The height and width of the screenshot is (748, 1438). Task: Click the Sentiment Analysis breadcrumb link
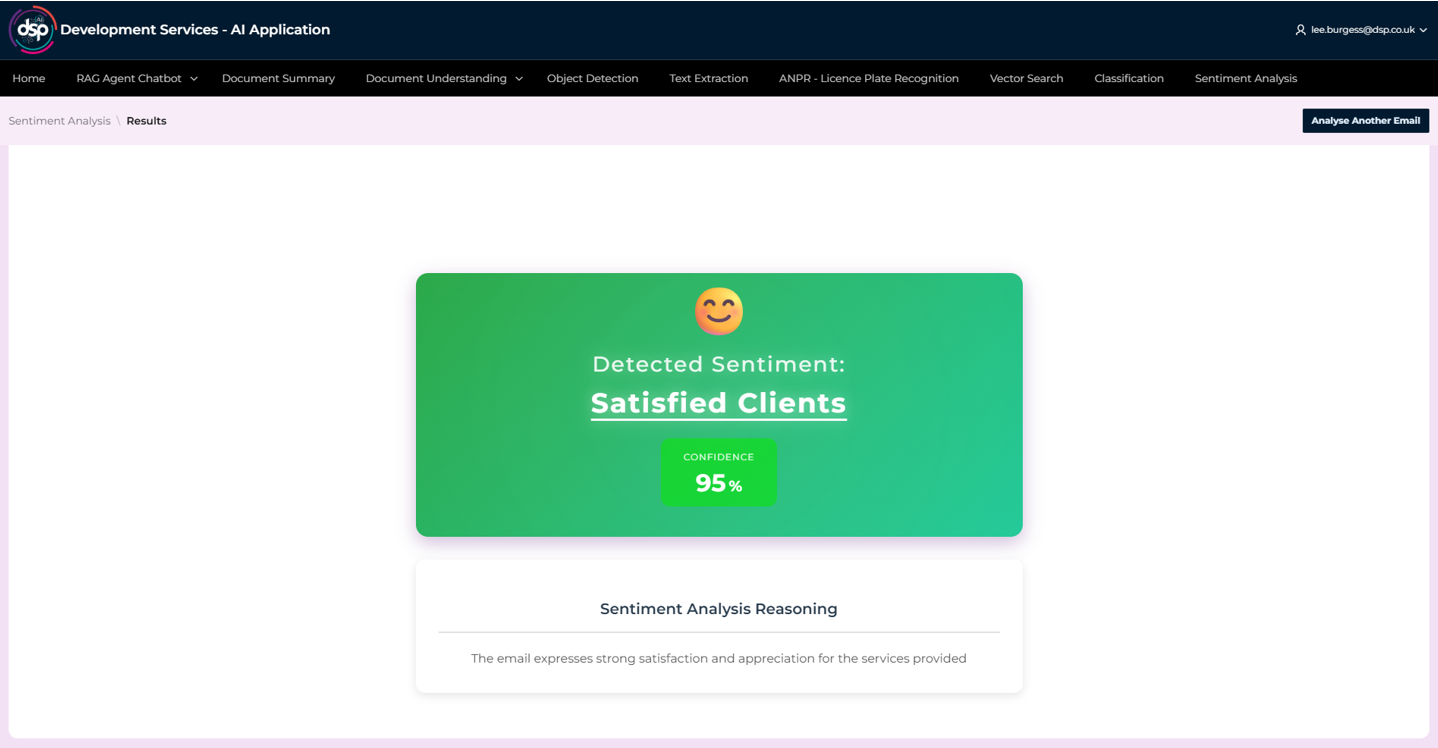click(x=60, y=121)
